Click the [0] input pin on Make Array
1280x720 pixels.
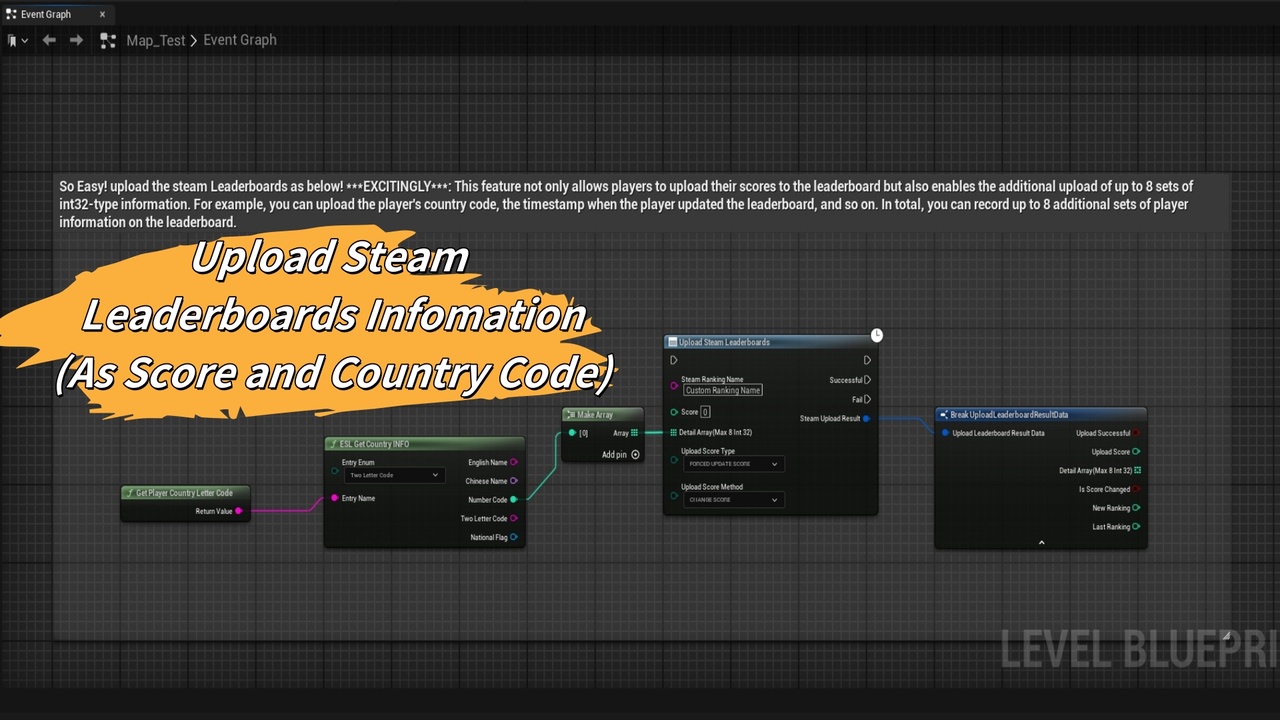point(572,433)
